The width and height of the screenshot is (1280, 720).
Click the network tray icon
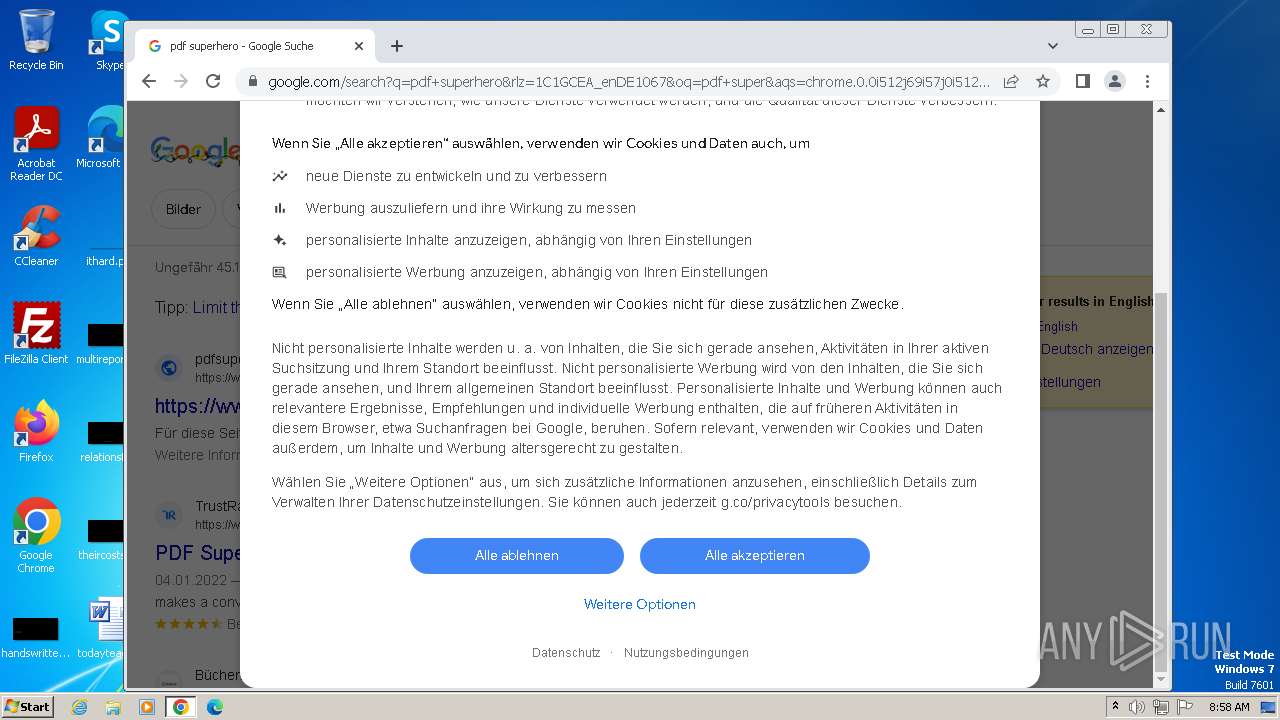[x=1161, y=707]
